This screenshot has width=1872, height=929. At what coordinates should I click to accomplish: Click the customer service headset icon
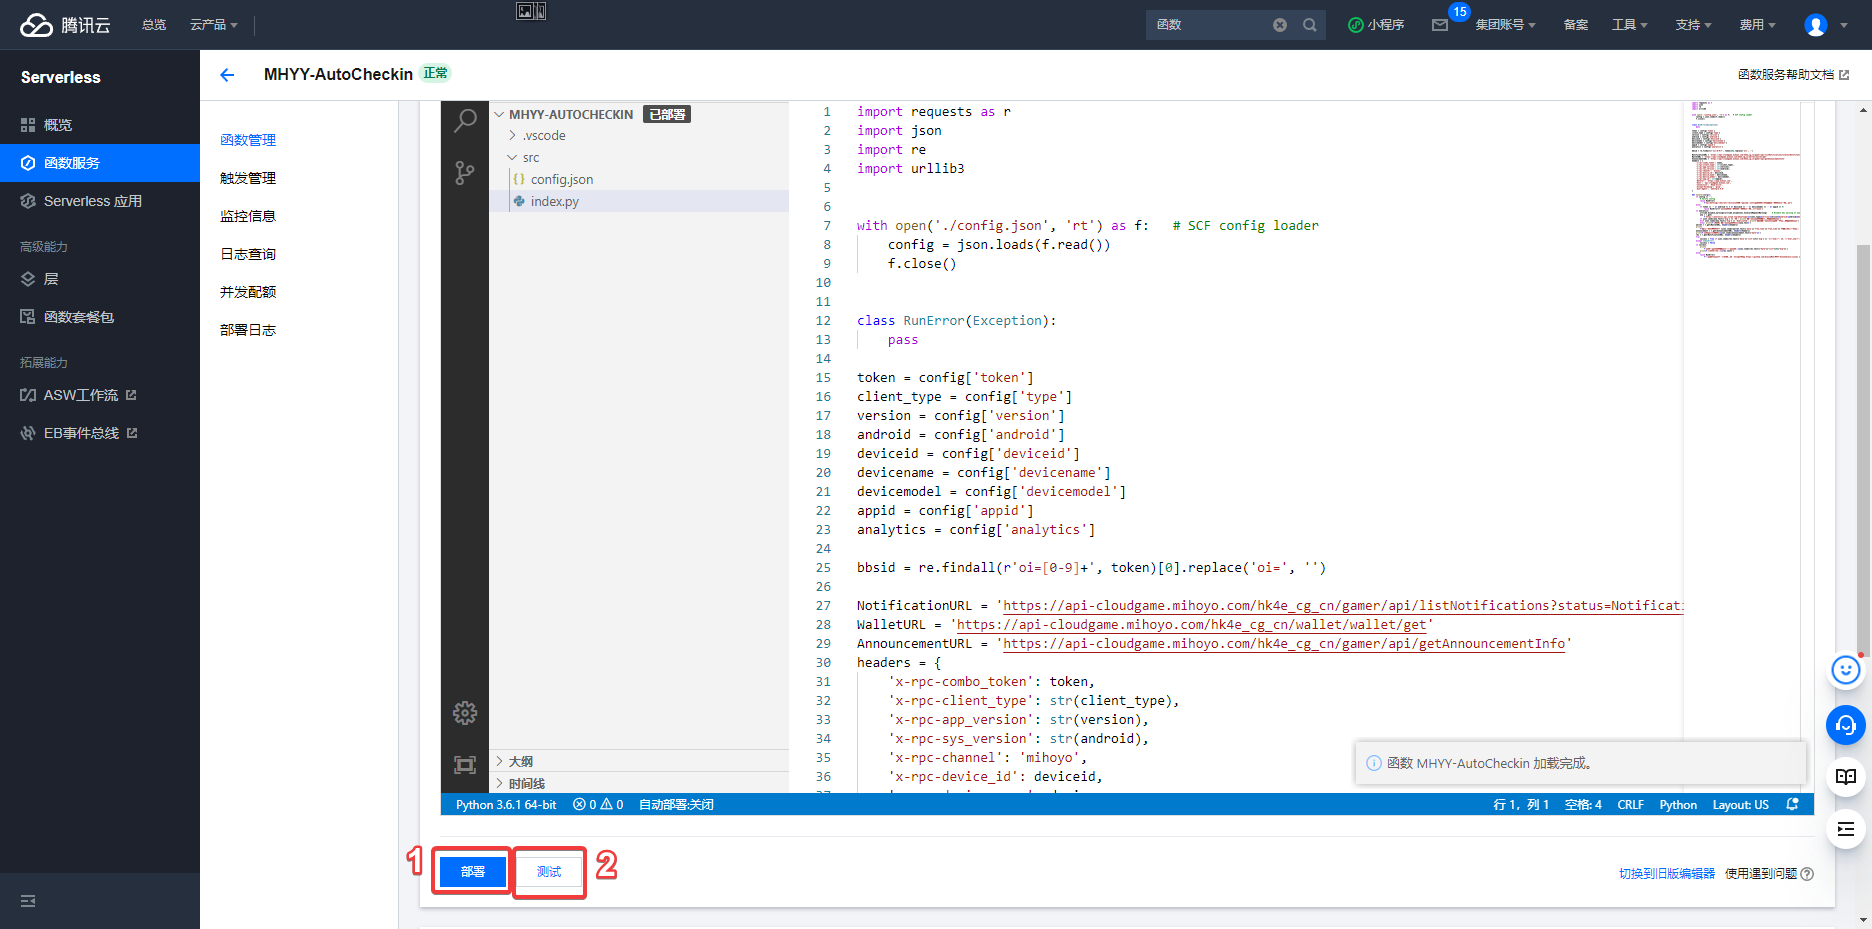pos(1846,725)
